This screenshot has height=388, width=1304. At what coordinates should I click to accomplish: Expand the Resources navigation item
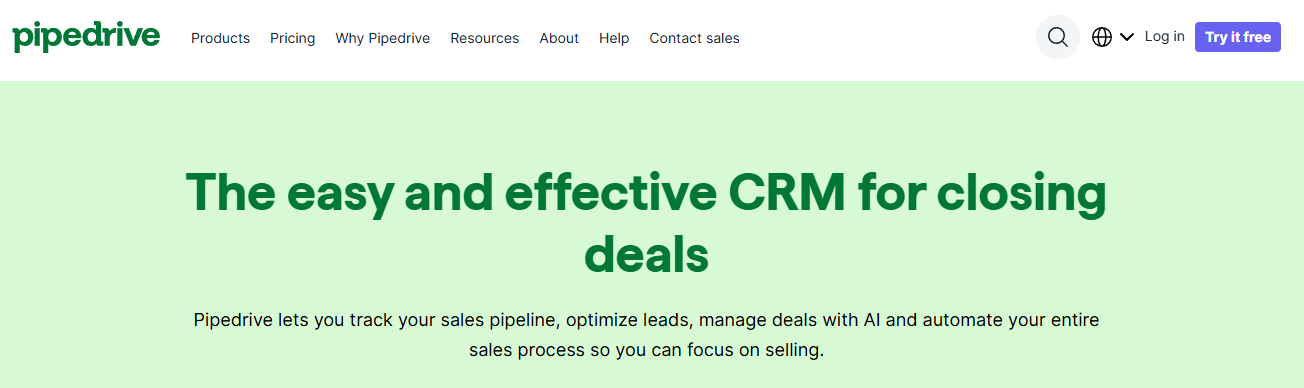click(x=485, y=38)
